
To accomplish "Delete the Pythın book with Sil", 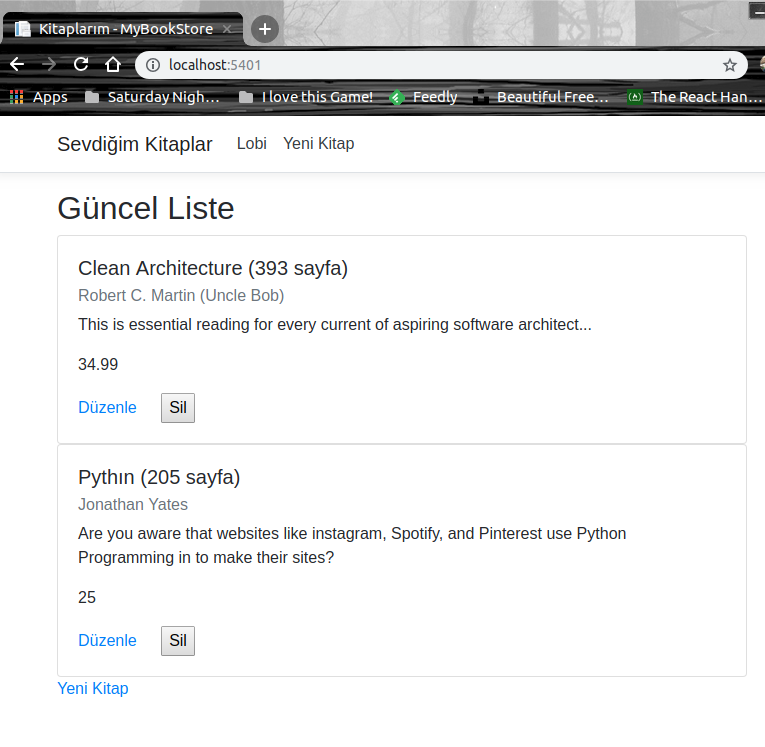I will click(x=178, y=641).
